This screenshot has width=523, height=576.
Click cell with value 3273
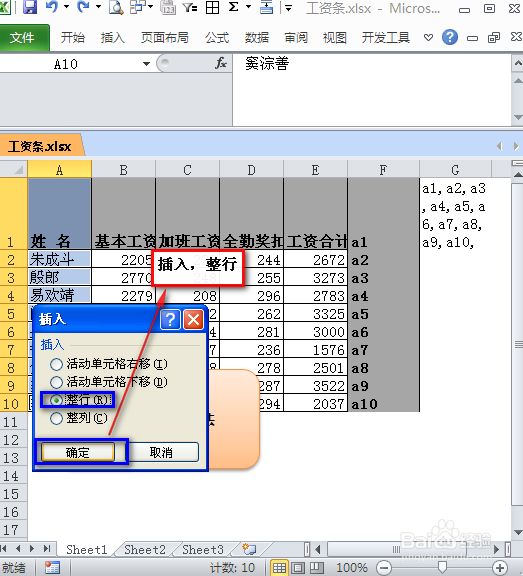coord(315,278)
